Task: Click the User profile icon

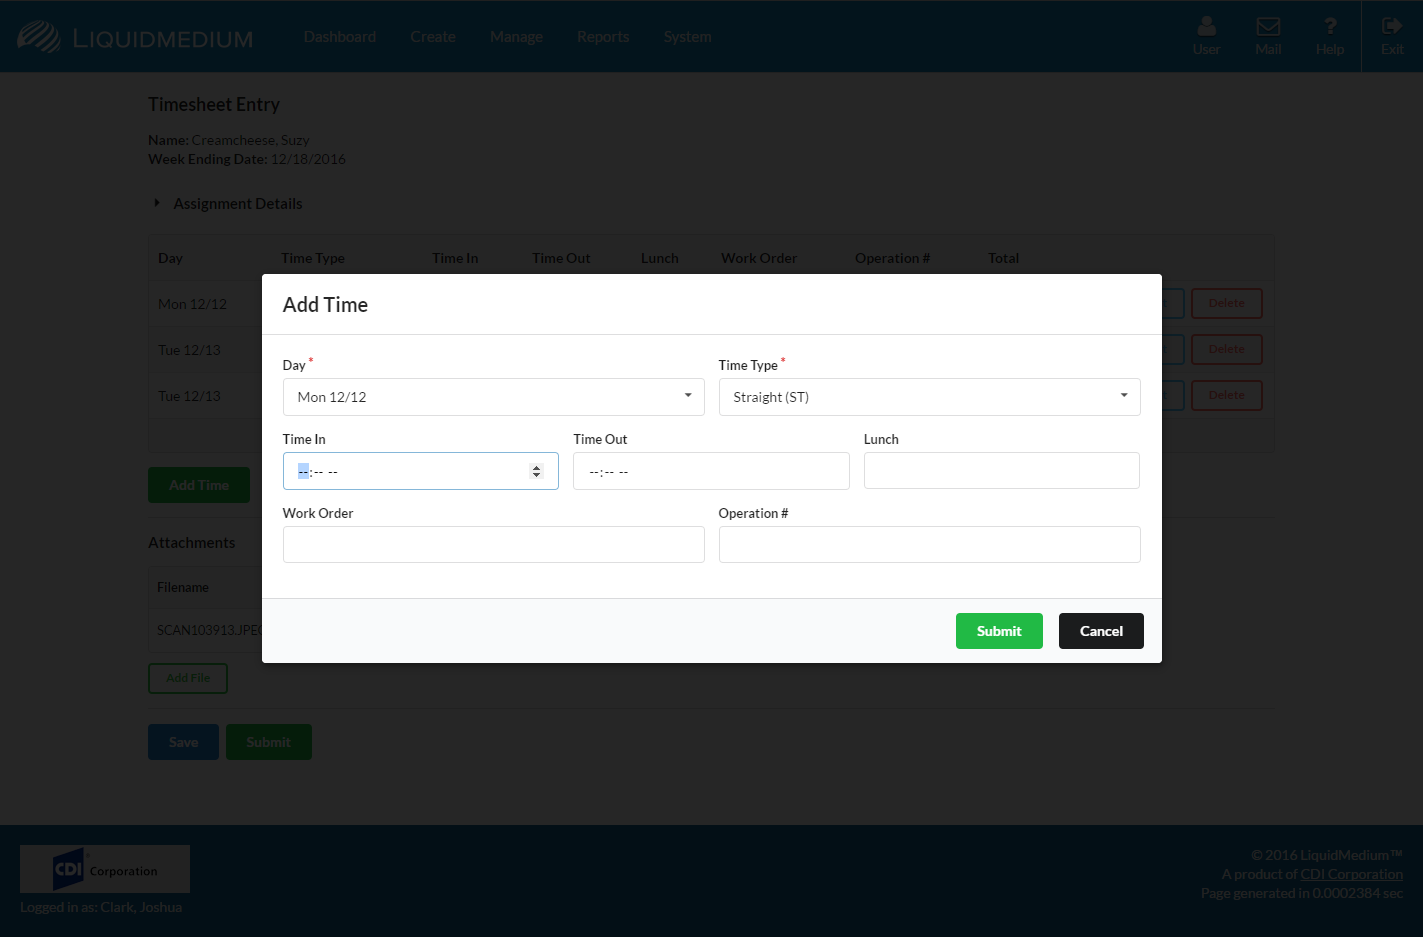Action: pos(1206,27)
